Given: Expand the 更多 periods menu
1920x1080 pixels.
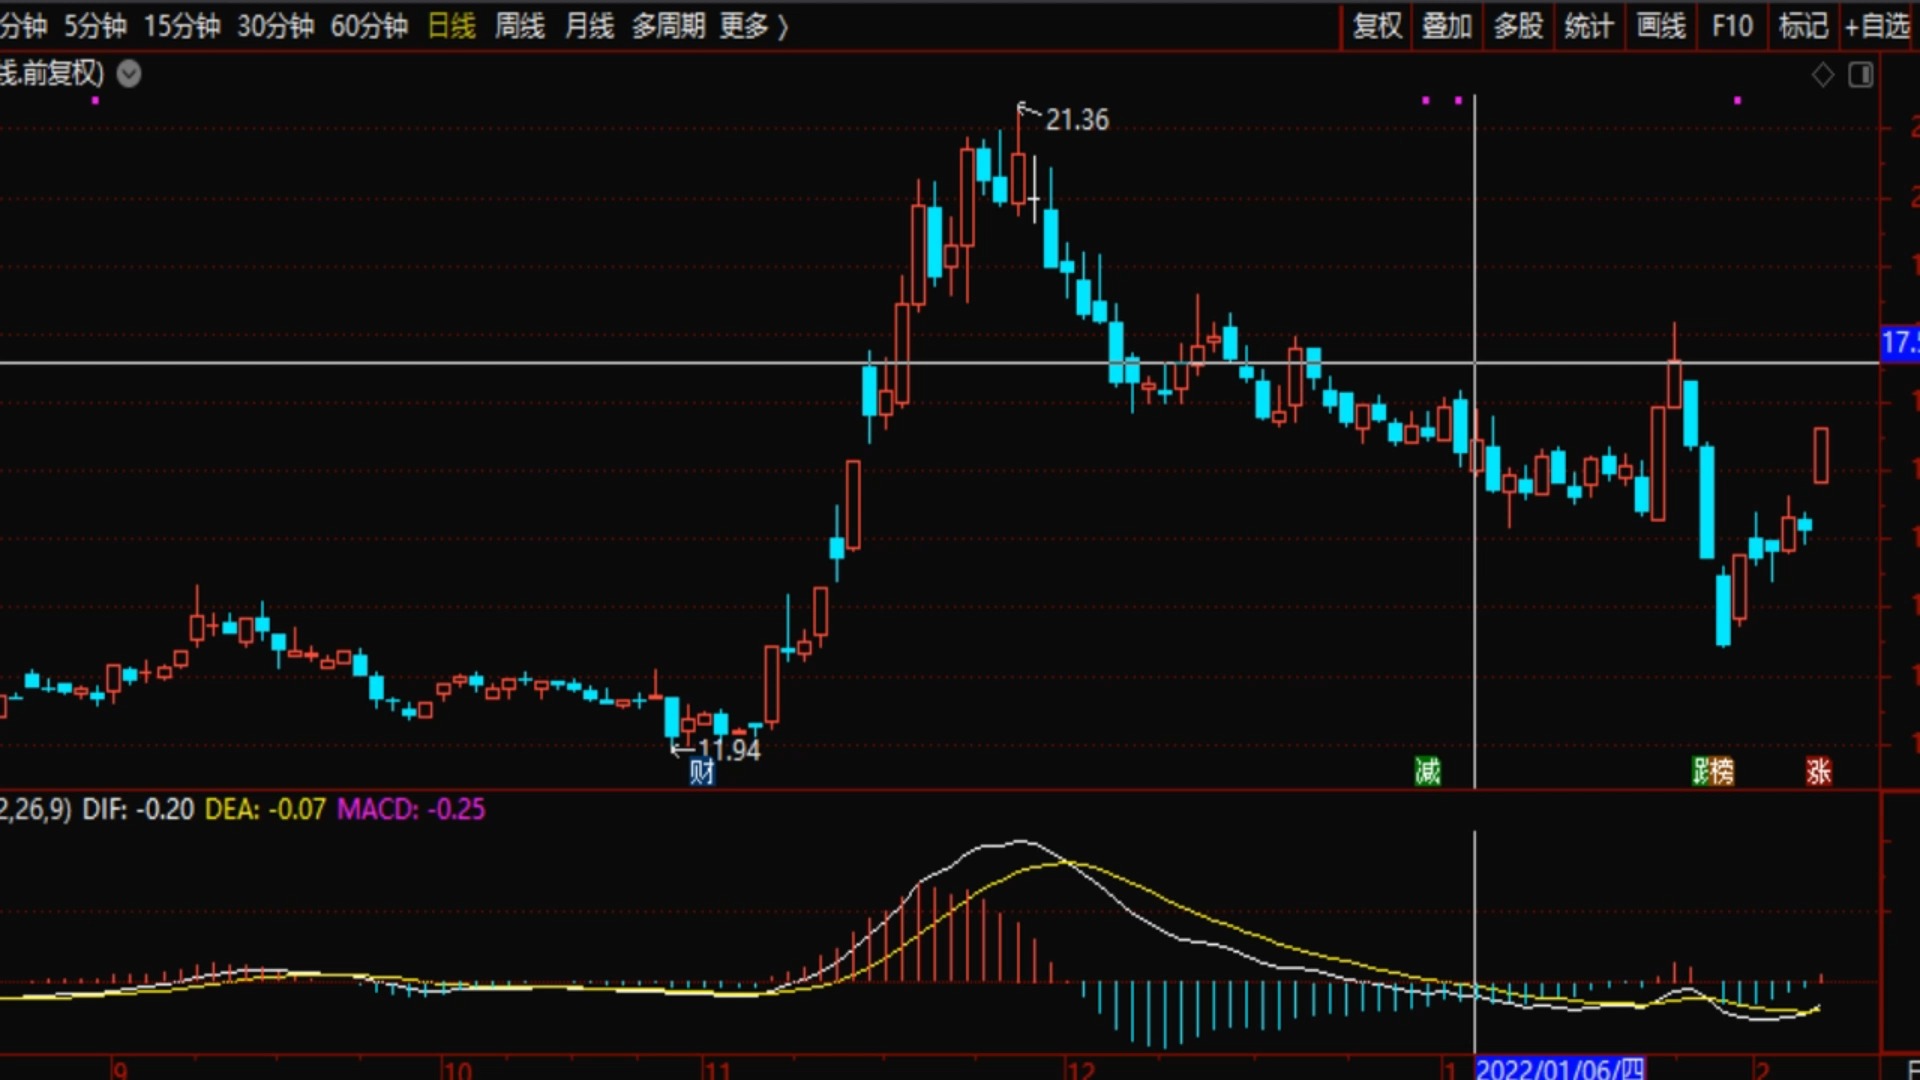Looking at the screenshot, I should point(754,26).
